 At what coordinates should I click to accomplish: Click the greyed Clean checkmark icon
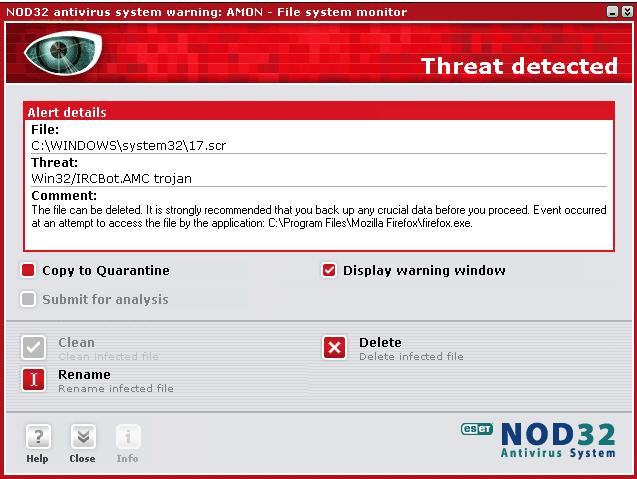(33, 347)
